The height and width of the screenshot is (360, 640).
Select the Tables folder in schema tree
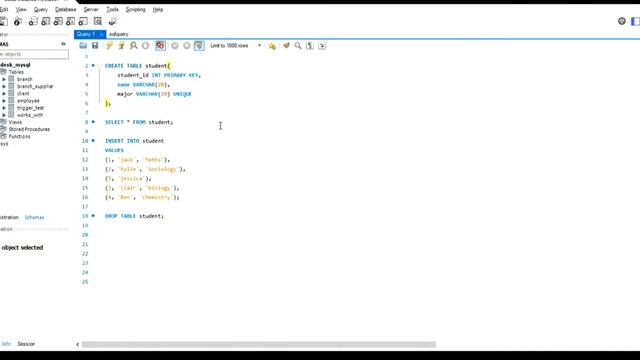click(16, 72)
